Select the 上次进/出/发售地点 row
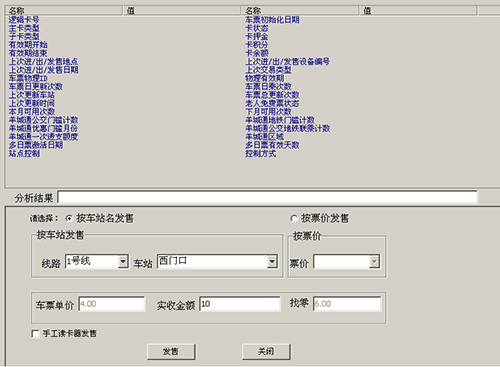Image resolution: width=500 pixels, height=367 pixels. click(43, 61)
